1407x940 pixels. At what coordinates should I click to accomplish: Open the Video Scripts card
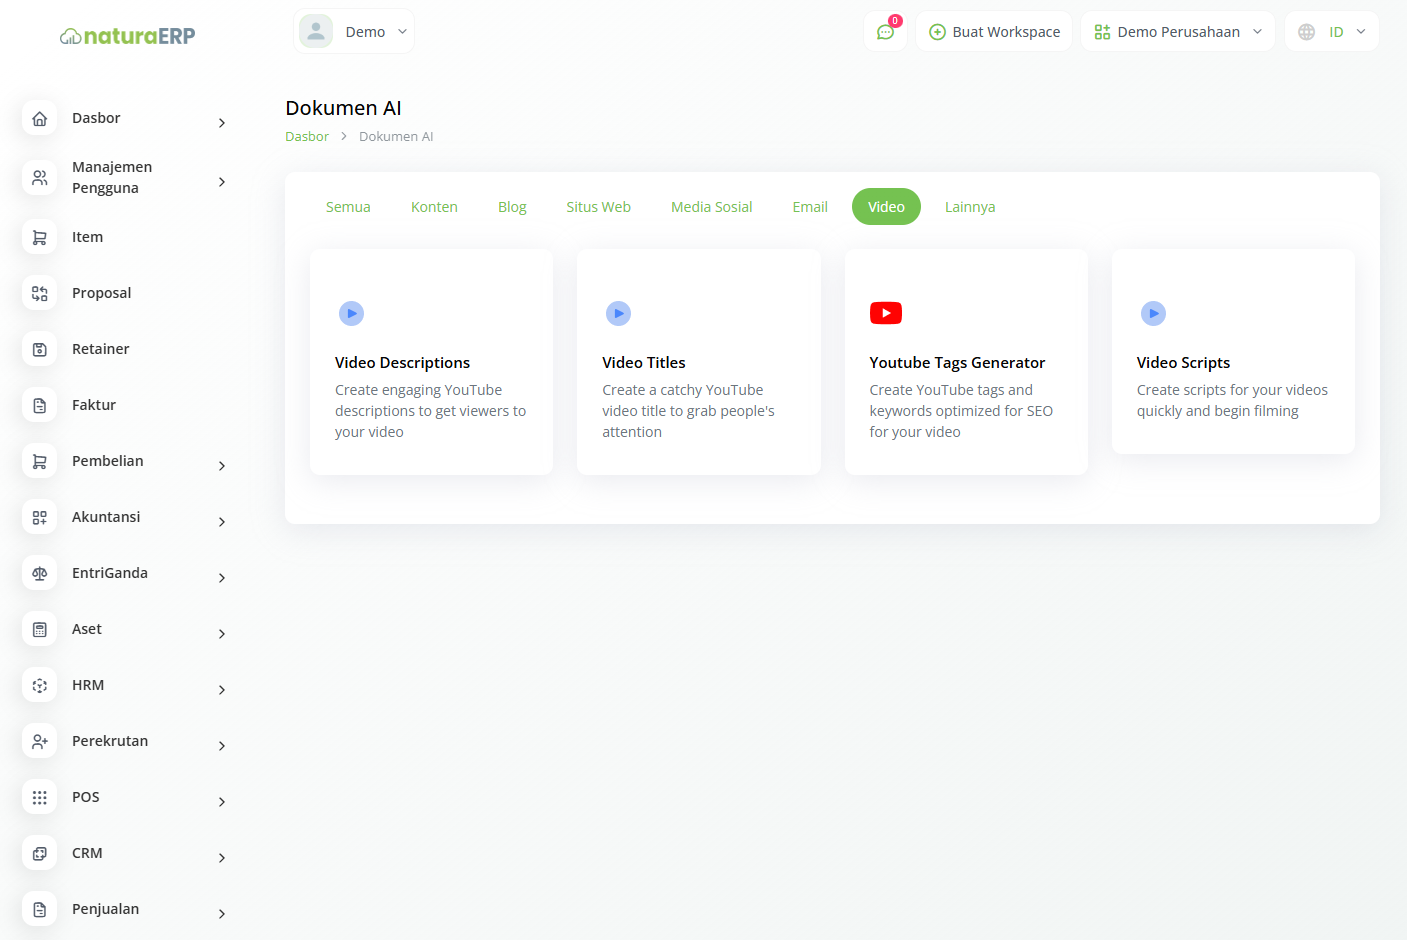tap(1232, 352)
